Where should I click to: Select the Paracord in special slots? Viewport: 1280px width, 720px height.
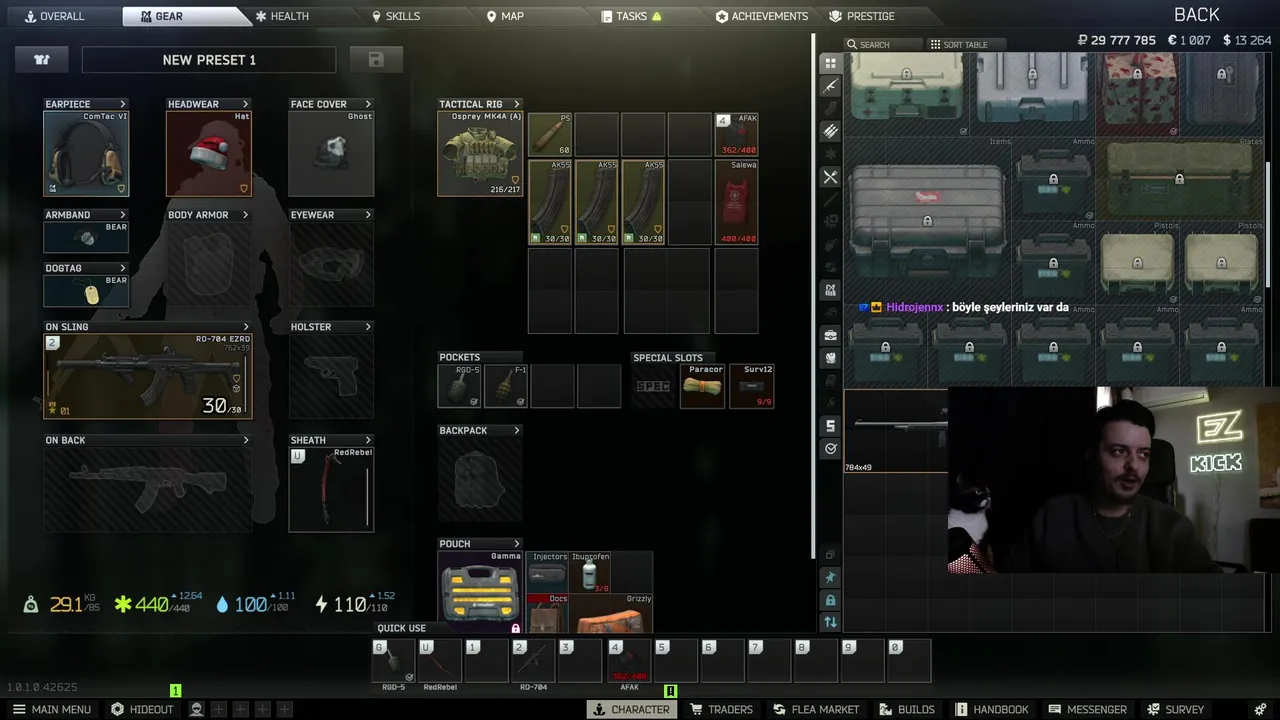coord(703,386)
